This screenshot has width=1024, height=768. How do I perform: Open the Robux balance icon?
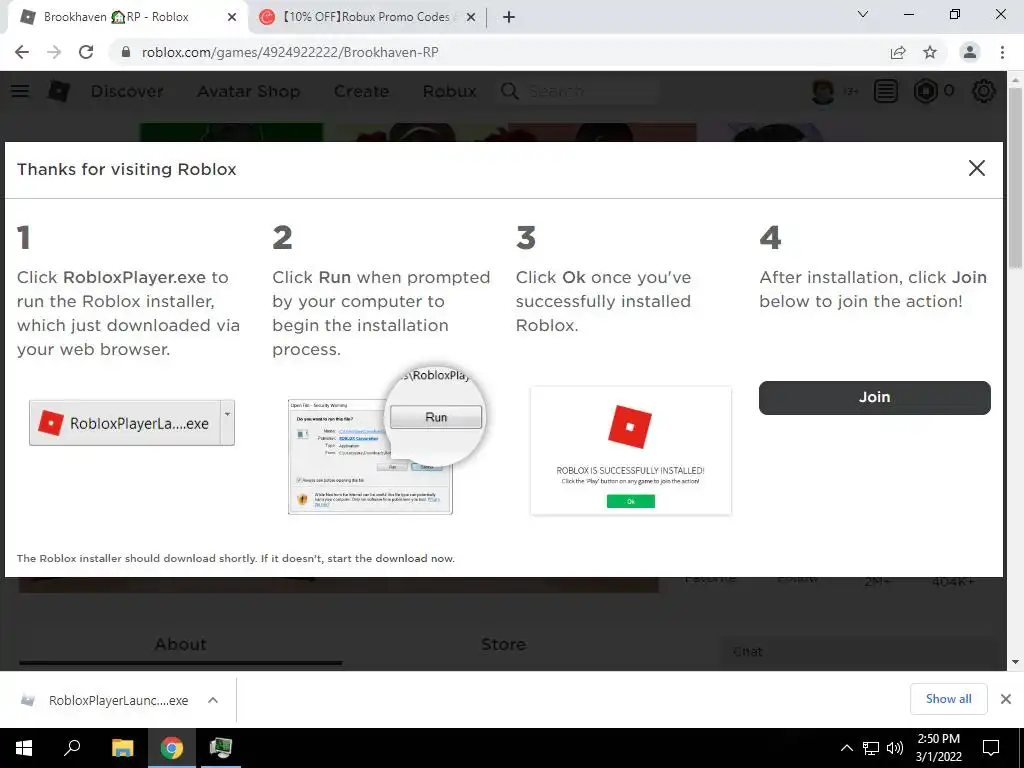click(925, 91)
